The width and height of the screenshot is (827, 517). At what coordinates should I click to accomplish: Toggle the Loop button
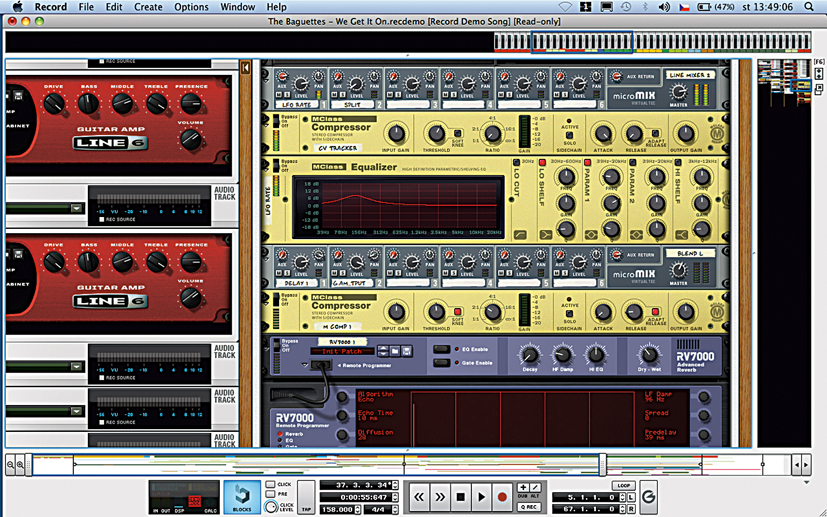coord(623,485)
